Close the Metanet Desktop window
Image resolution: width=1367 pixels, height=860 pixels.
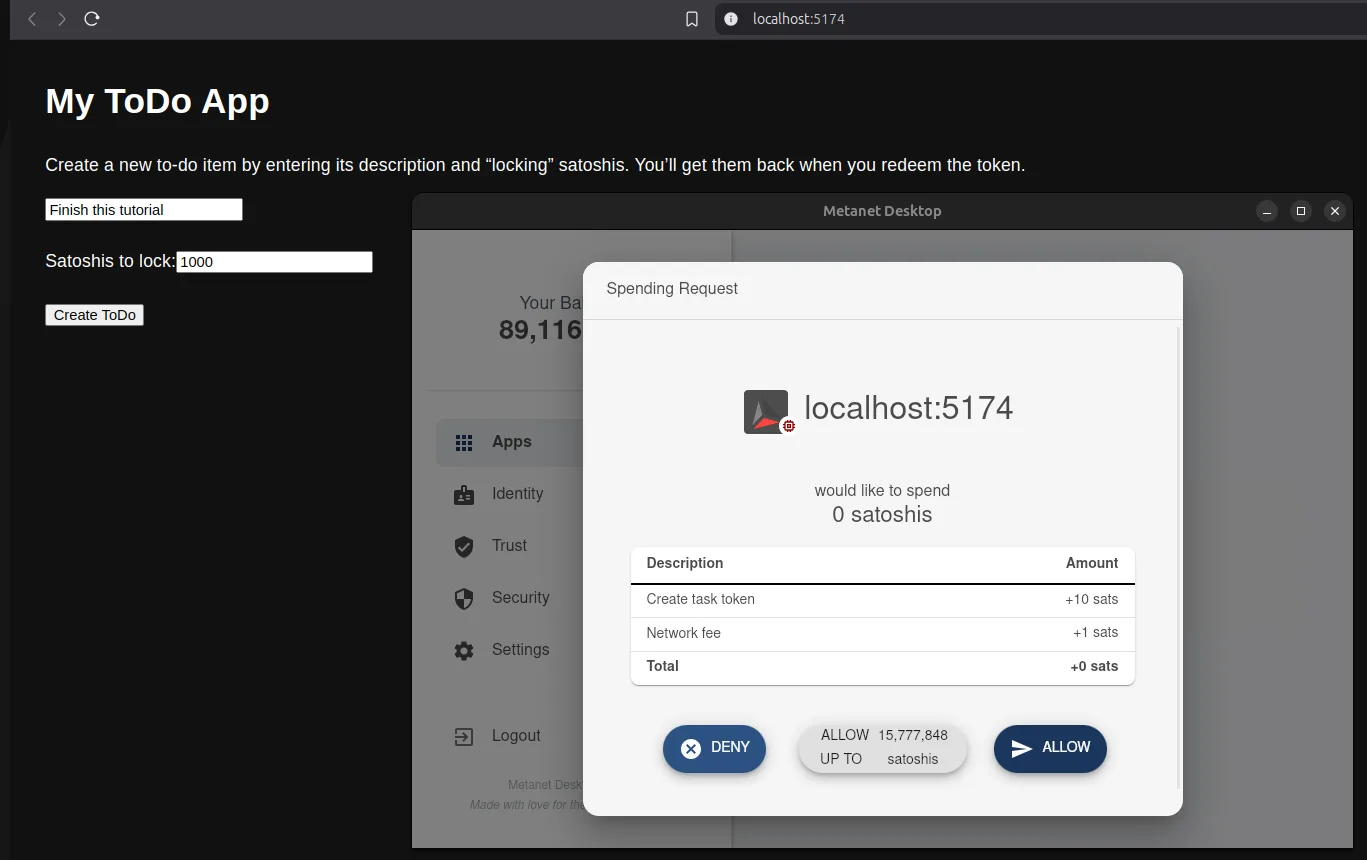(1334, 211)
